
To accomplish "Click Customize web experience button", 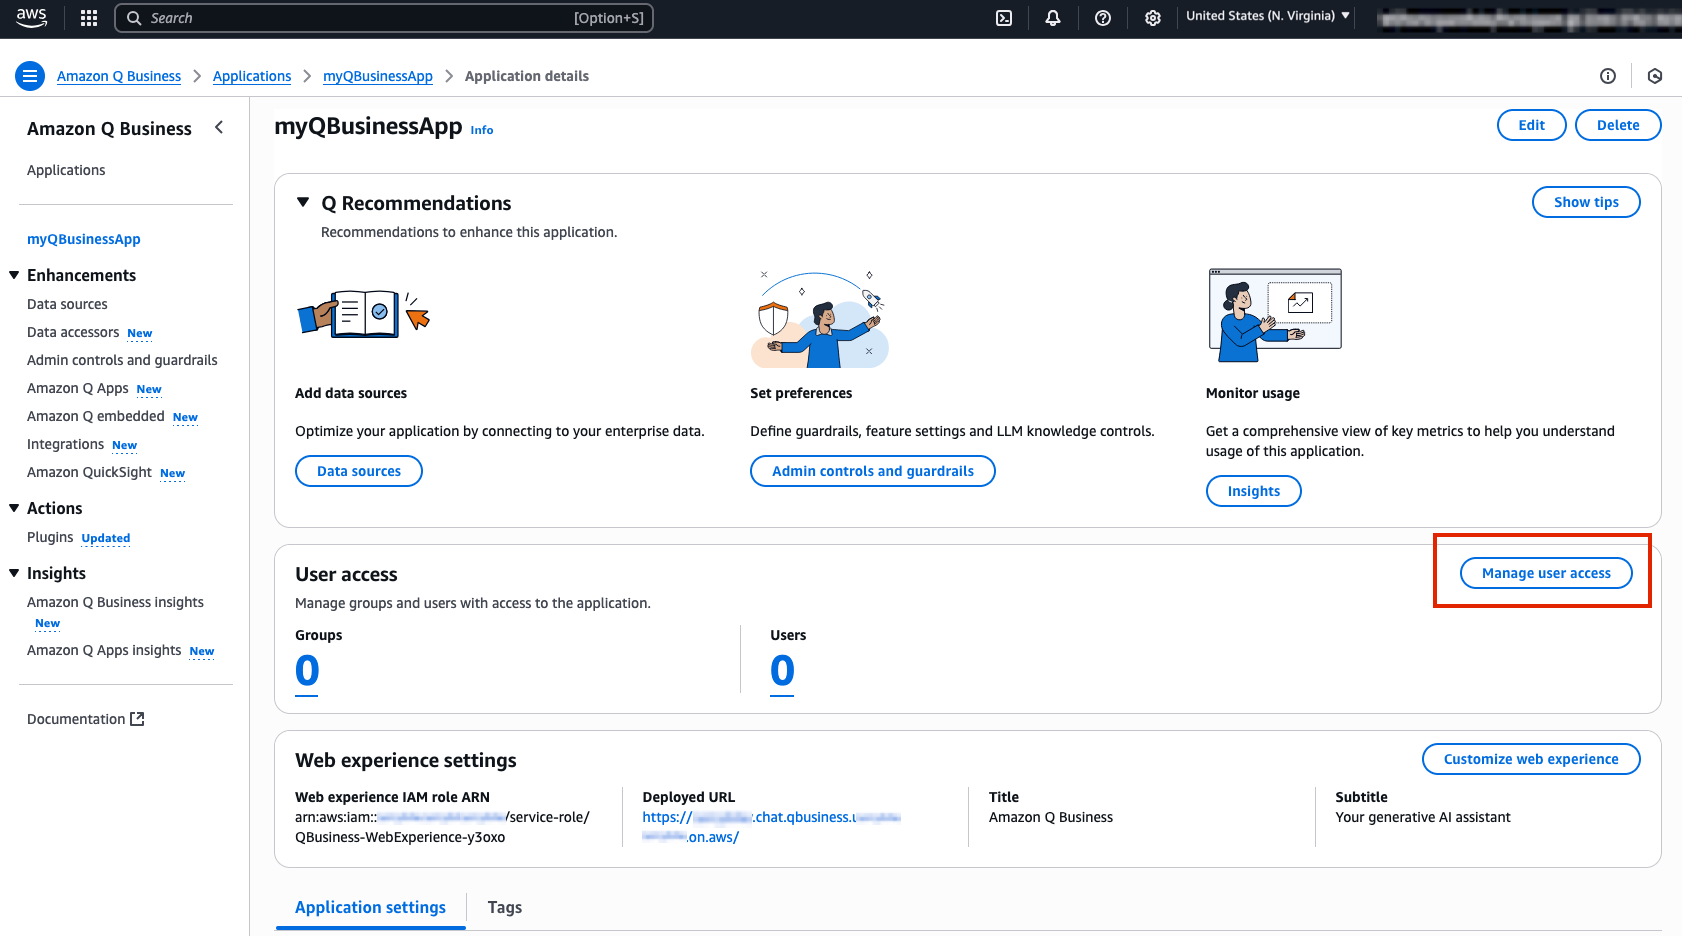I will (1530, 759).
